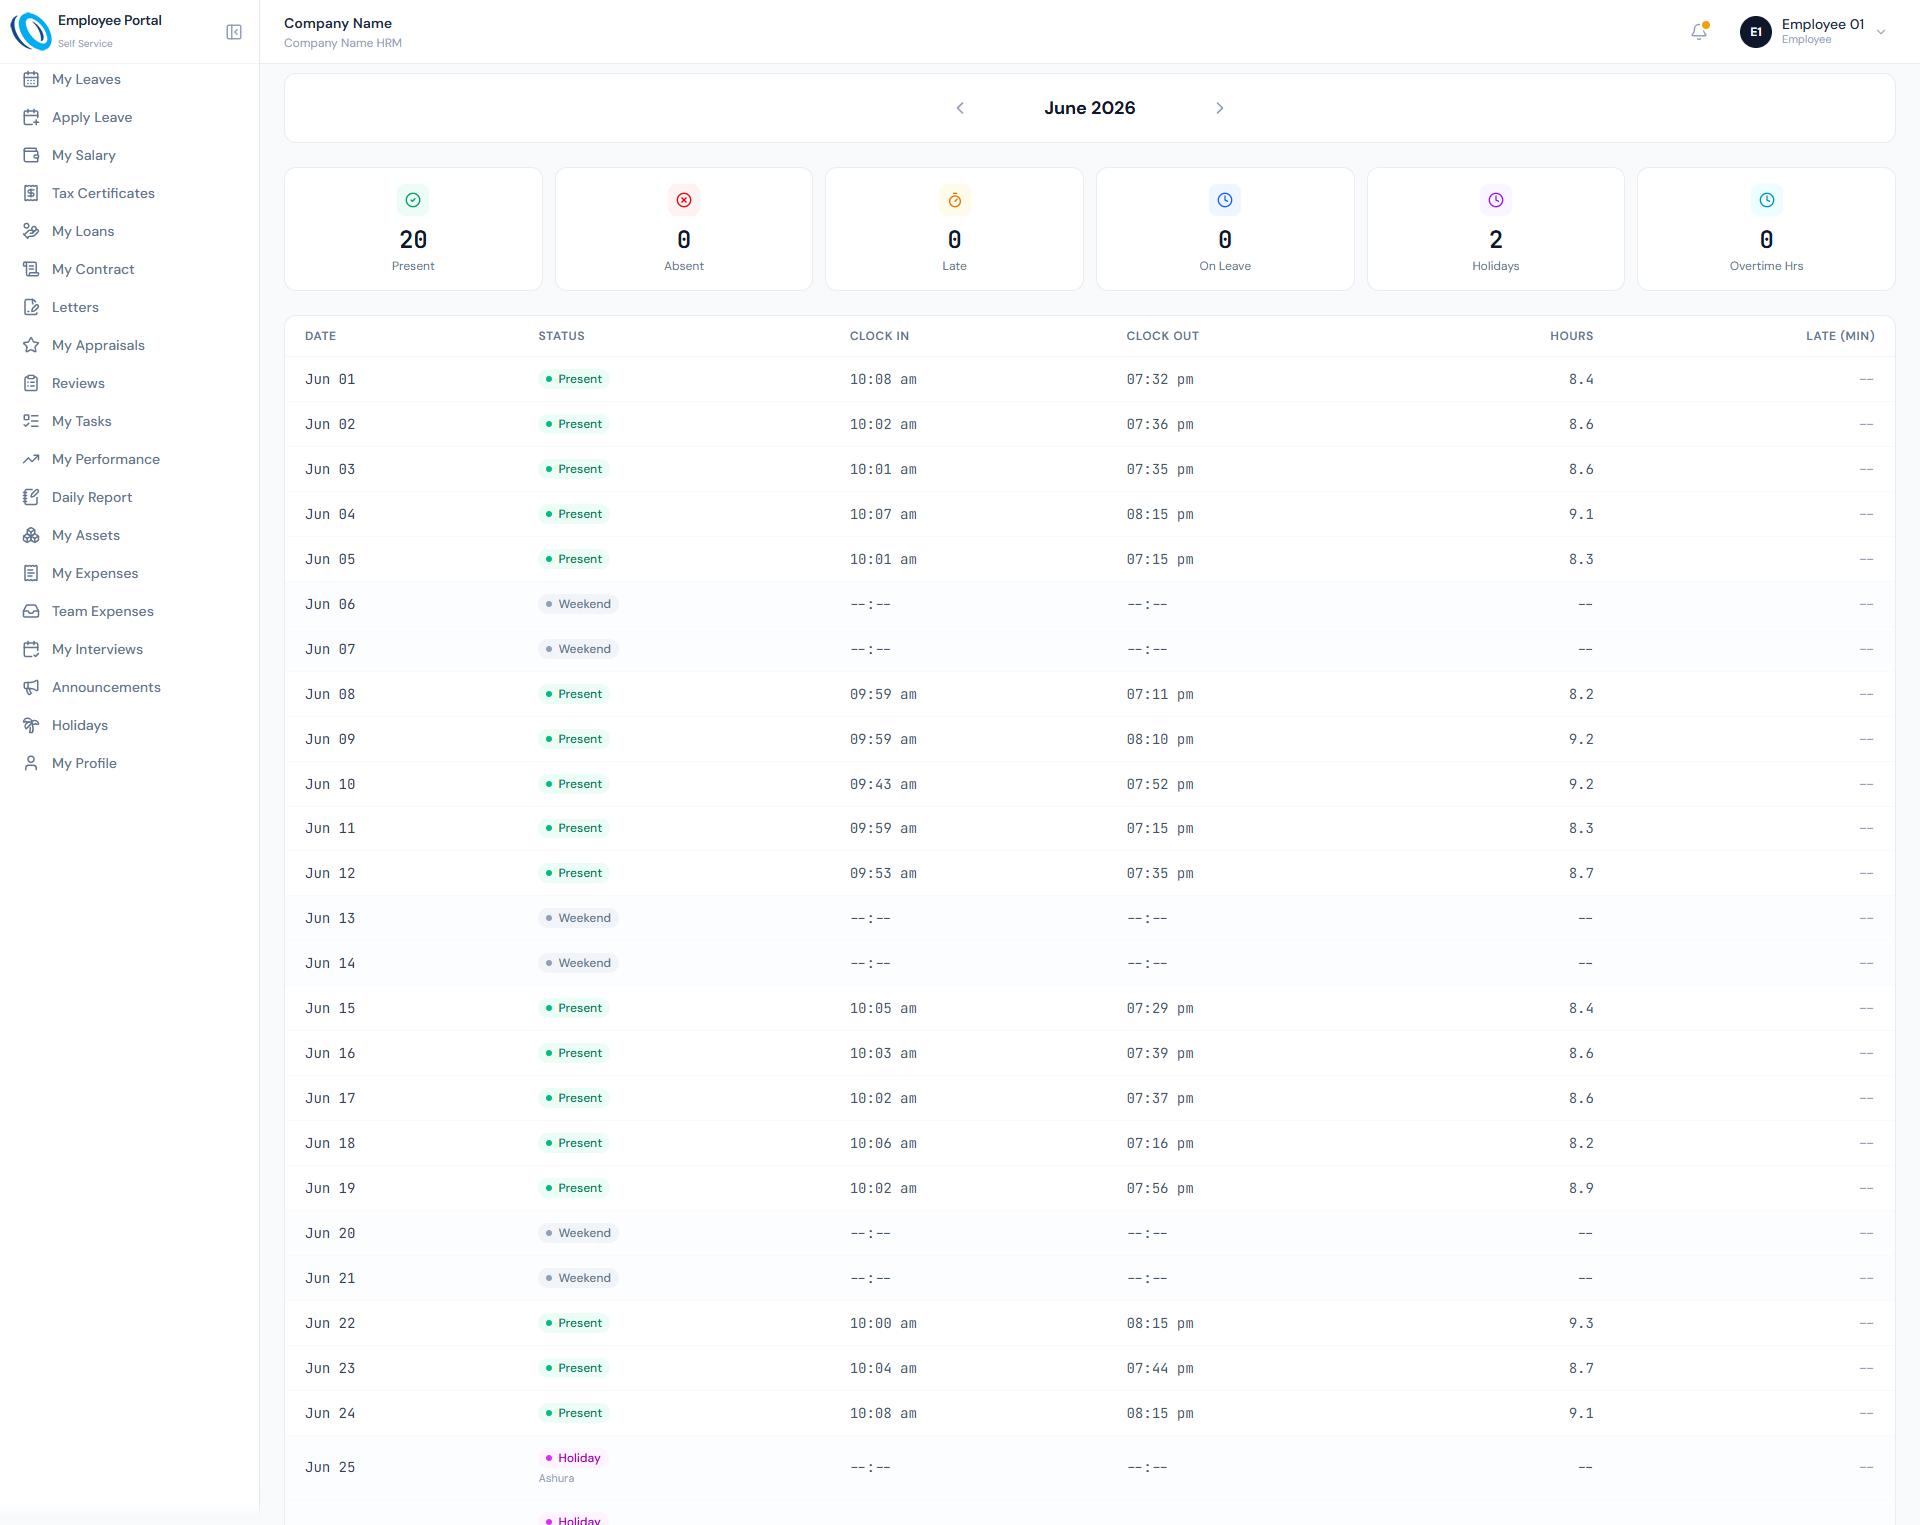Select the On Leave summary card
Screen dimensions: 1920x1525
(1225, 229)
